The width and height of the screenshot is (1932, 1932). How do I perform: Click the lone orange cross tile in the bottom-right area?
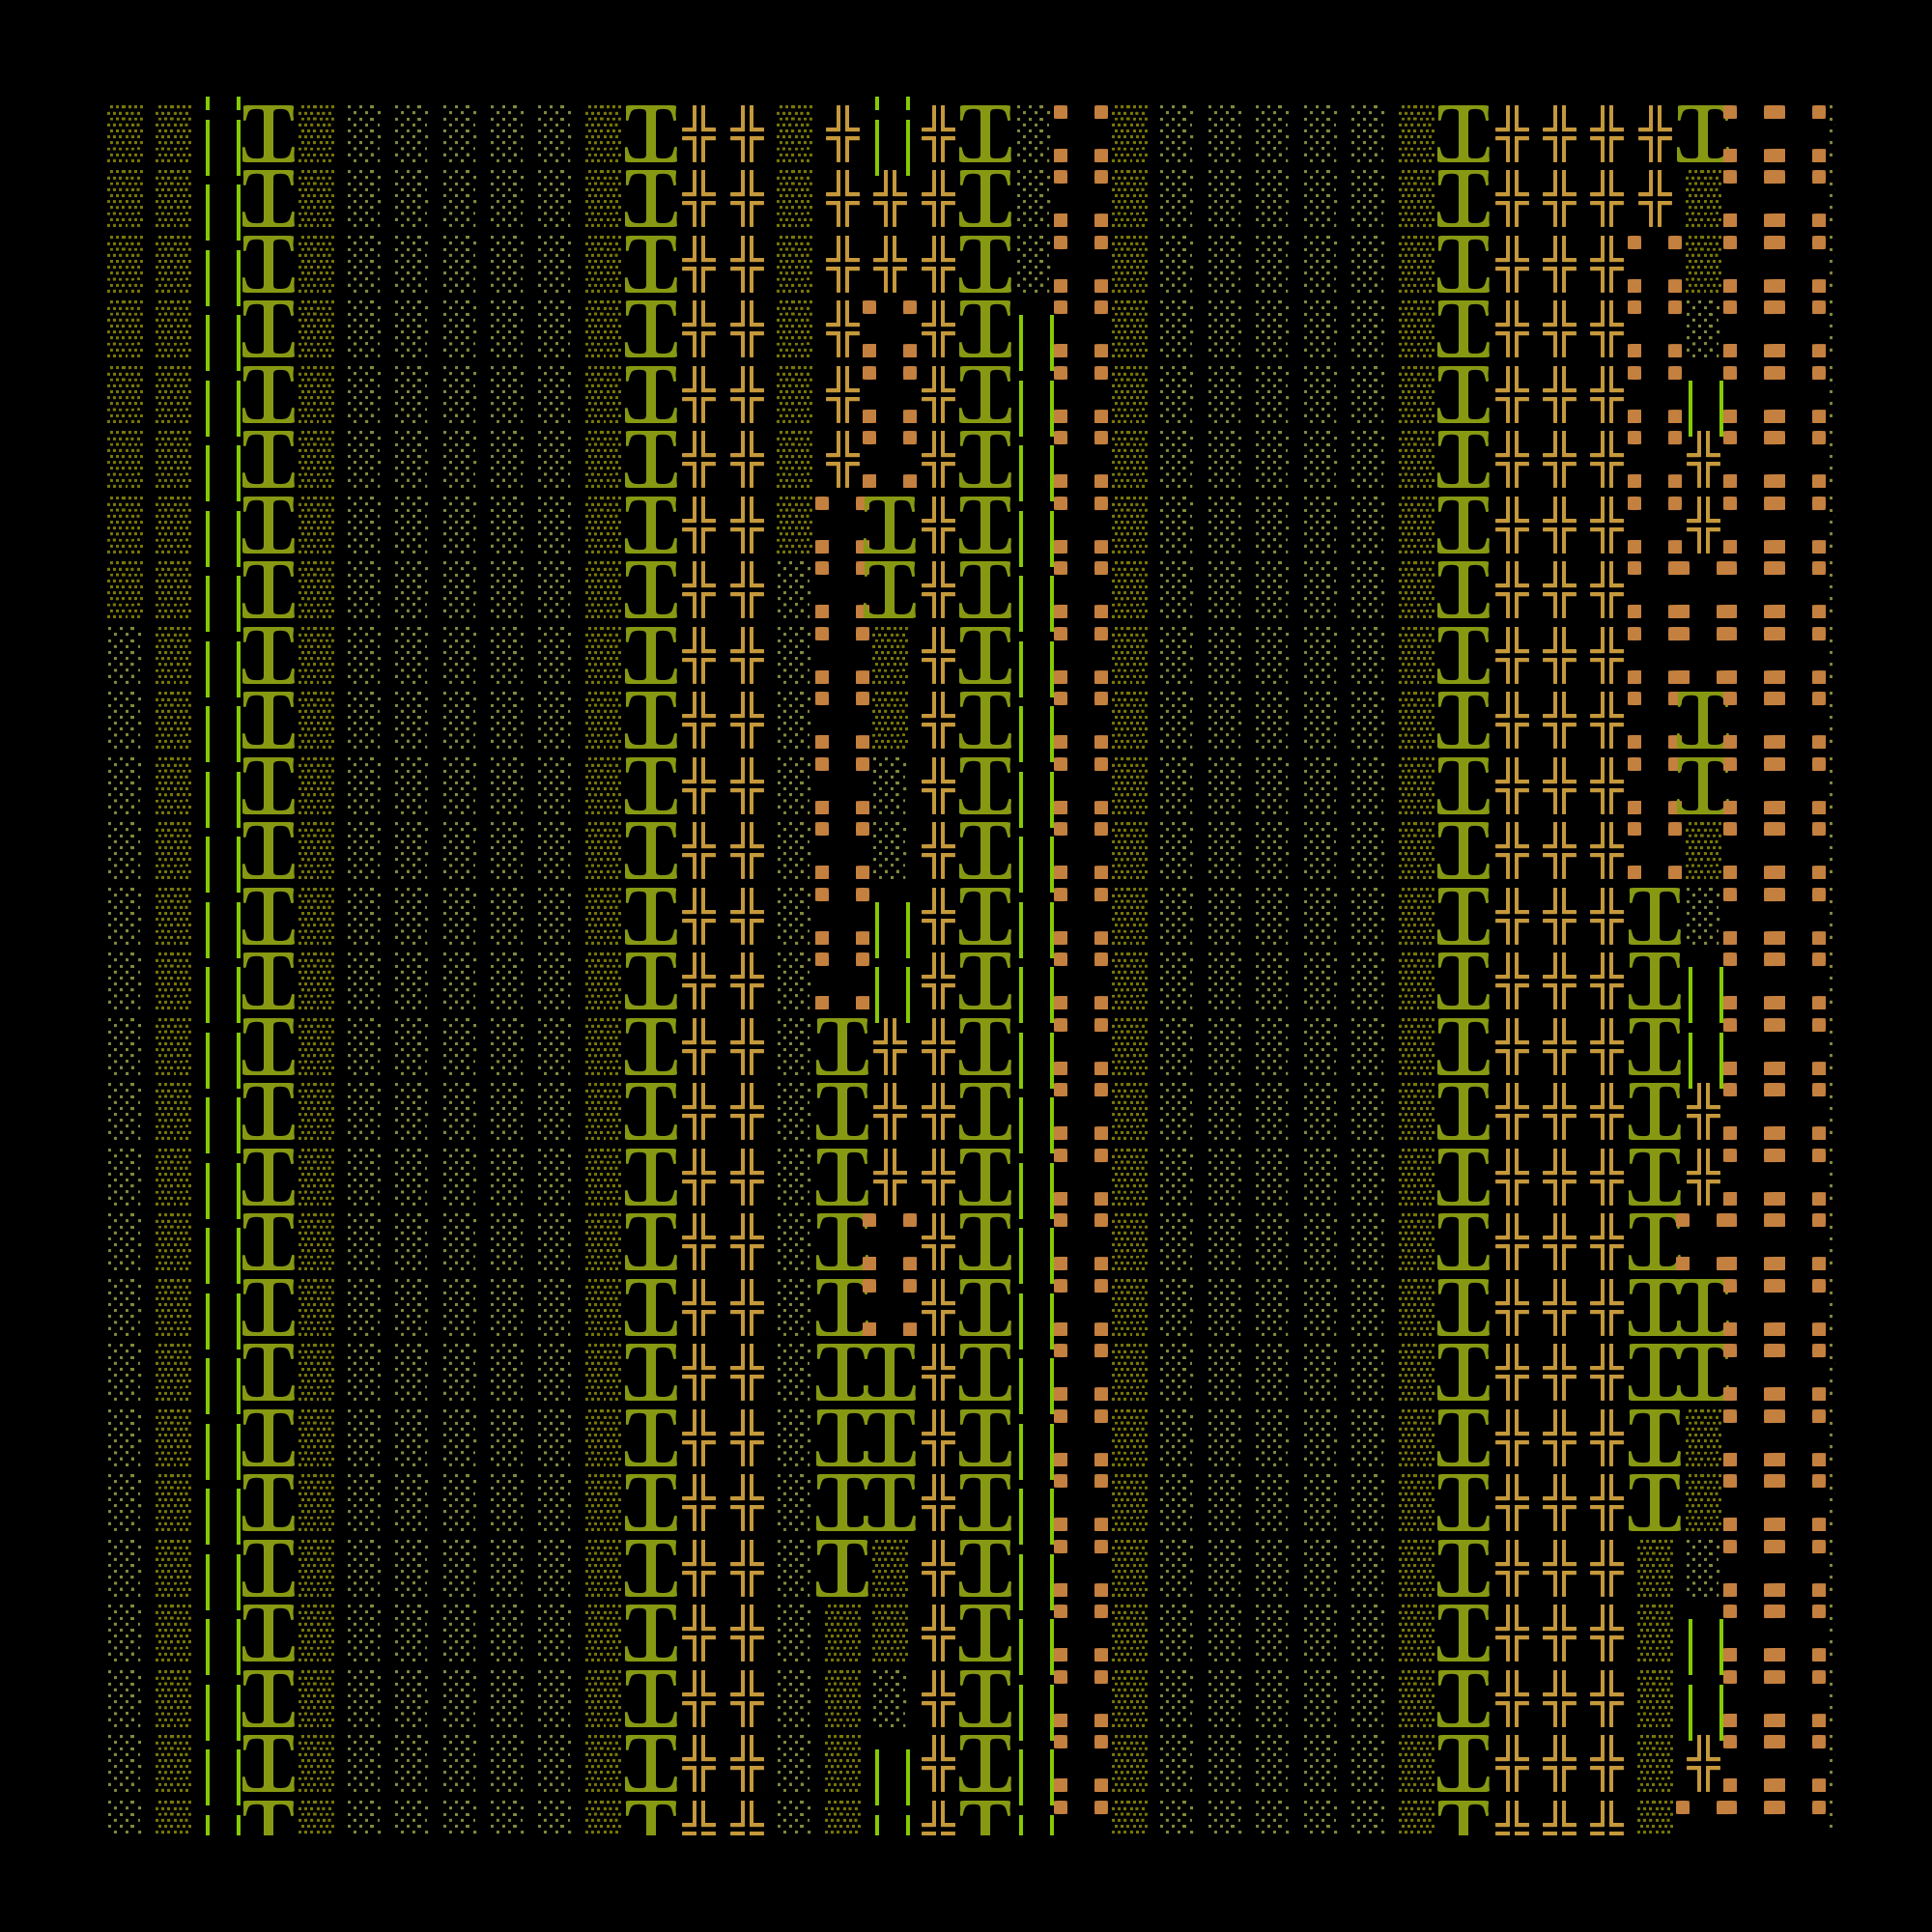click(1703, 1765)
